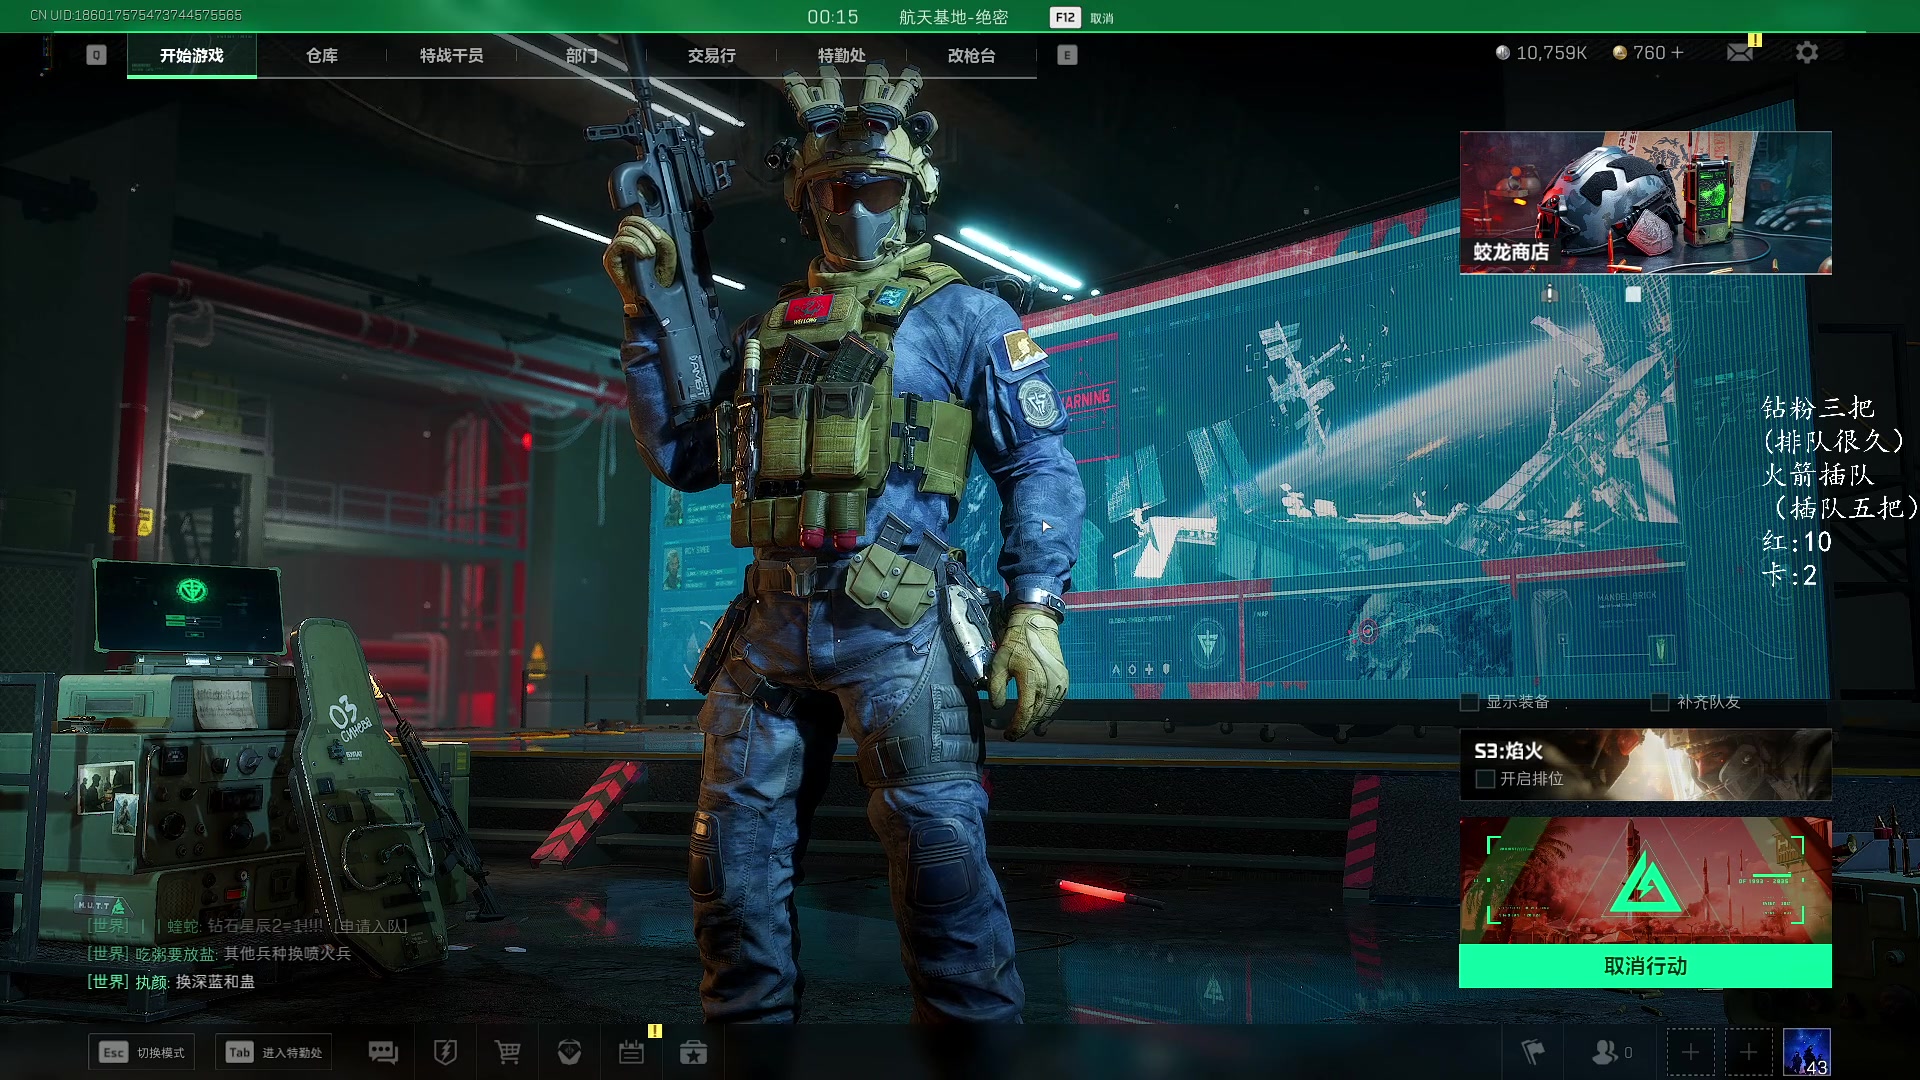Open the mail envelope inbox
The height and width of the screenshot is (1080, 1920).
[1740, 52]
